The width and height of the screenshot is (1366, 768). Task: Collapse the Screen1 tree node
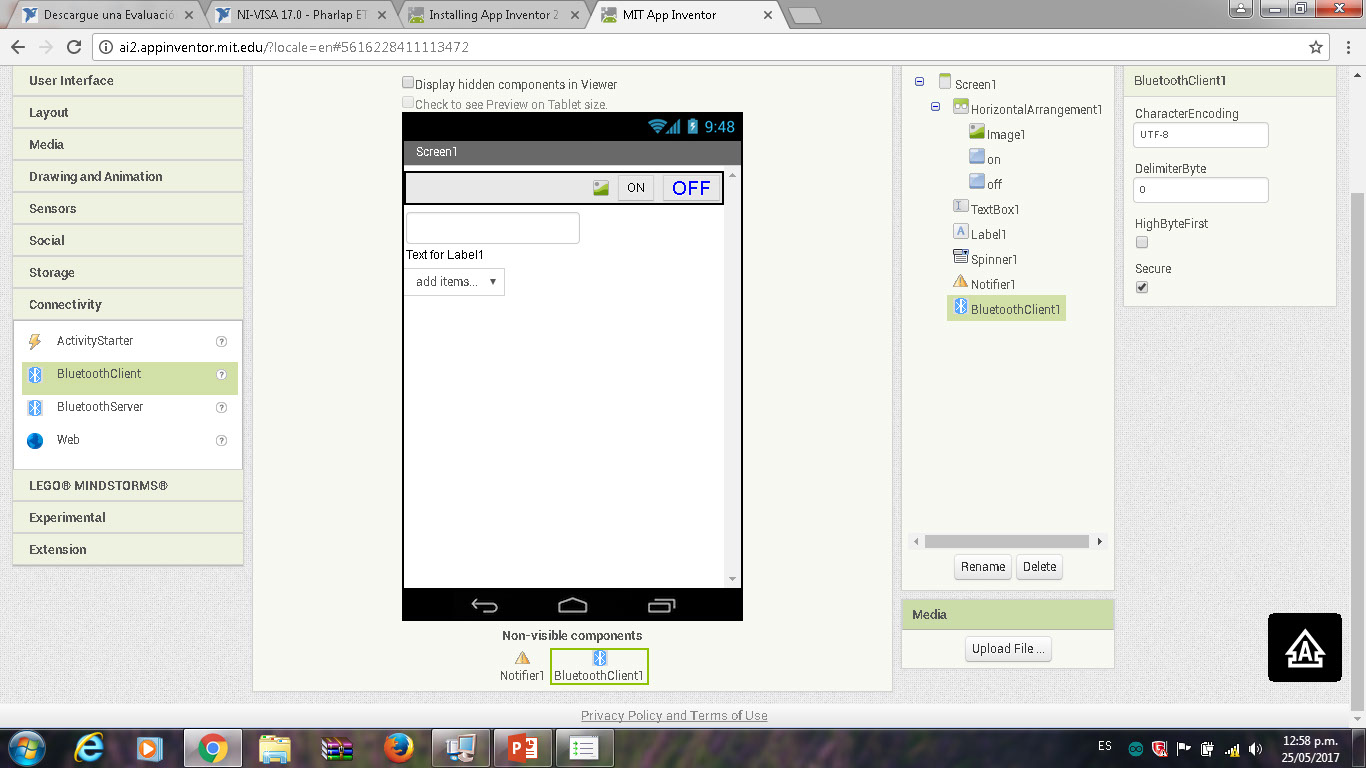920,83
